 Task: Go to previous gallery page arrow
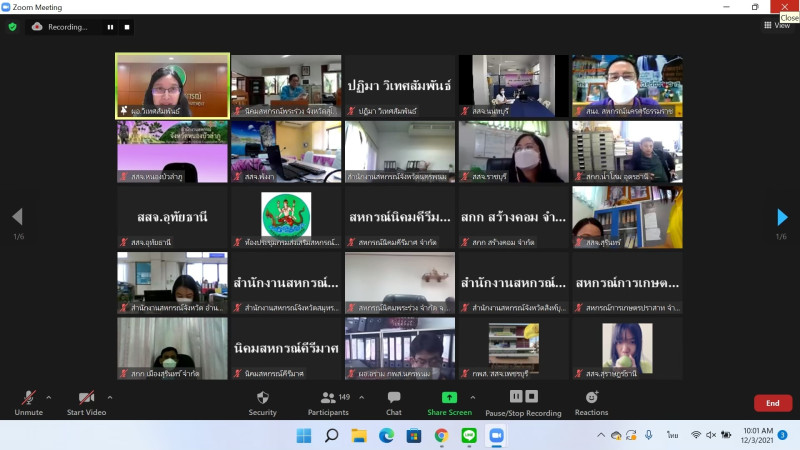pyautogui.click(x=17, y=217)
